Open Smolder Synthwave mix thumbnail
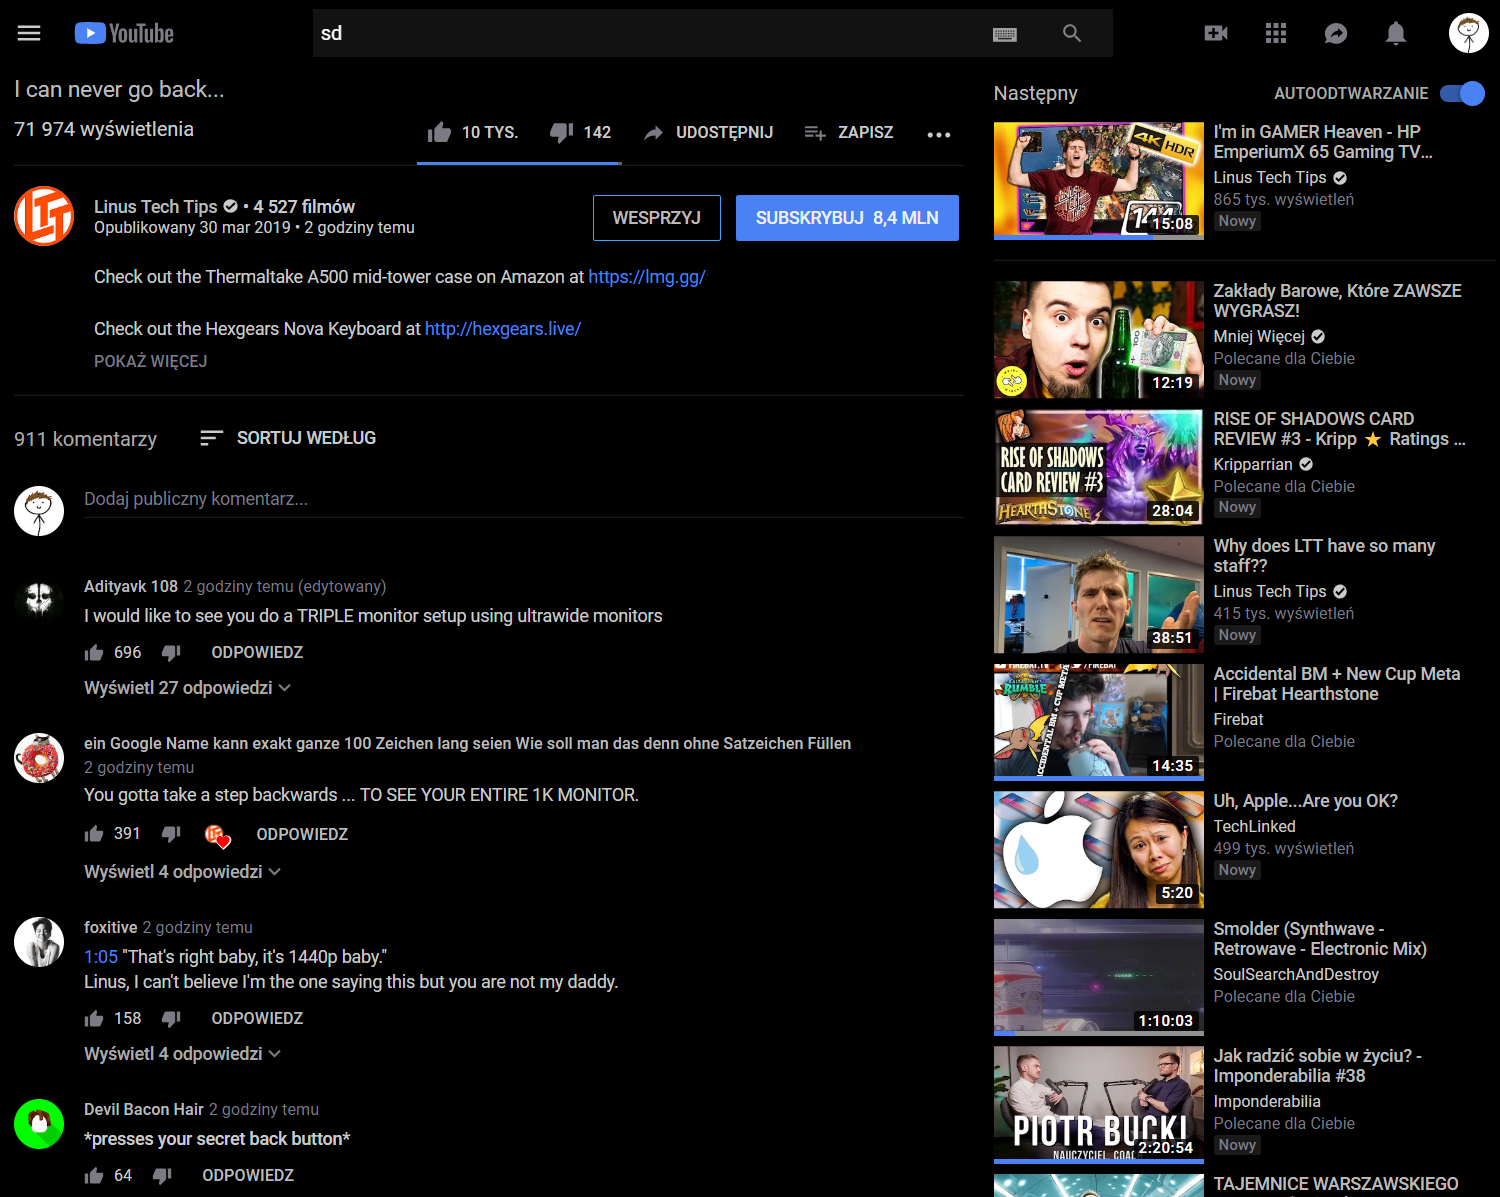The height and width of the screenshot is (1197, 1500). coord(1099,977)
